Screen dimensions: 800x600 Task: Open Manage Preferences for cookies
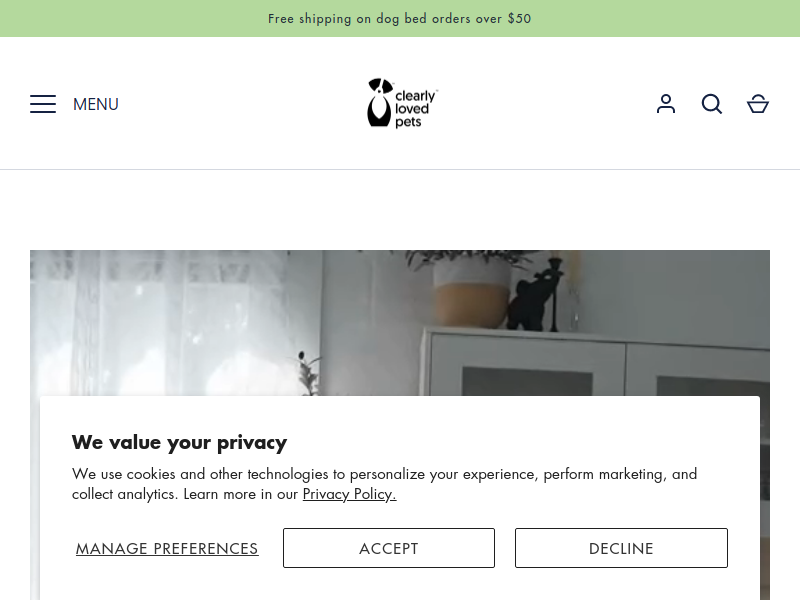click(x=167, y=548)
